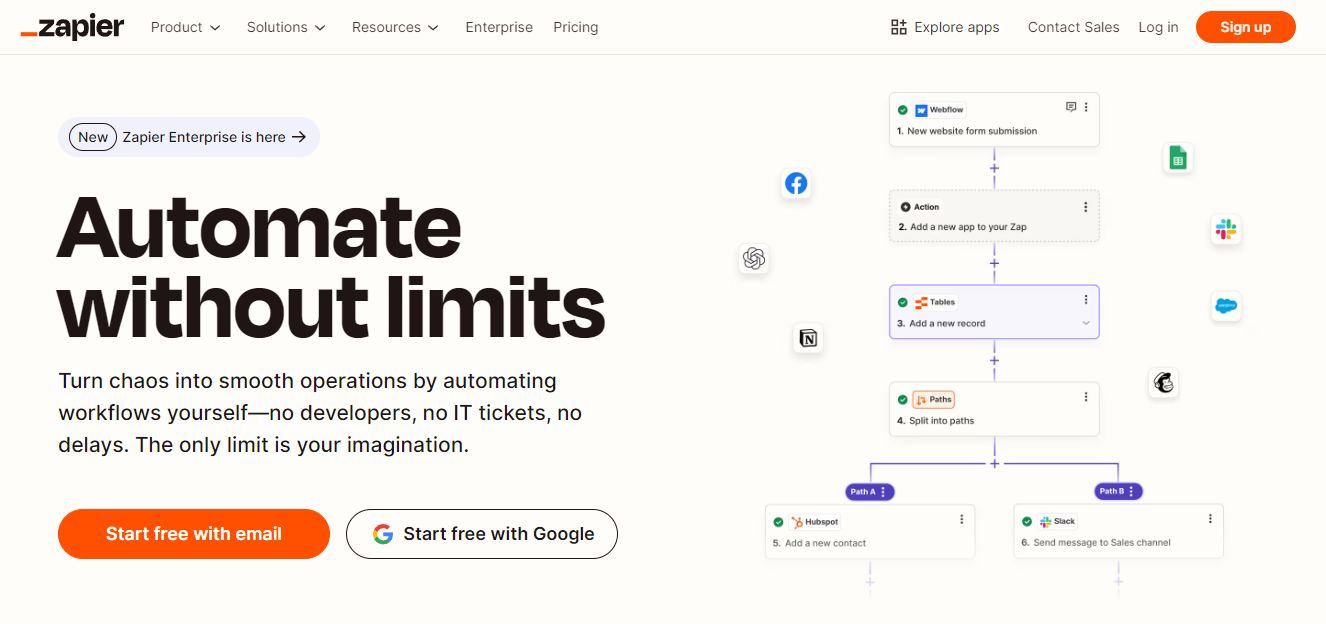
Task: Click the Paths app badge in step 4
Action: (934, 399)
